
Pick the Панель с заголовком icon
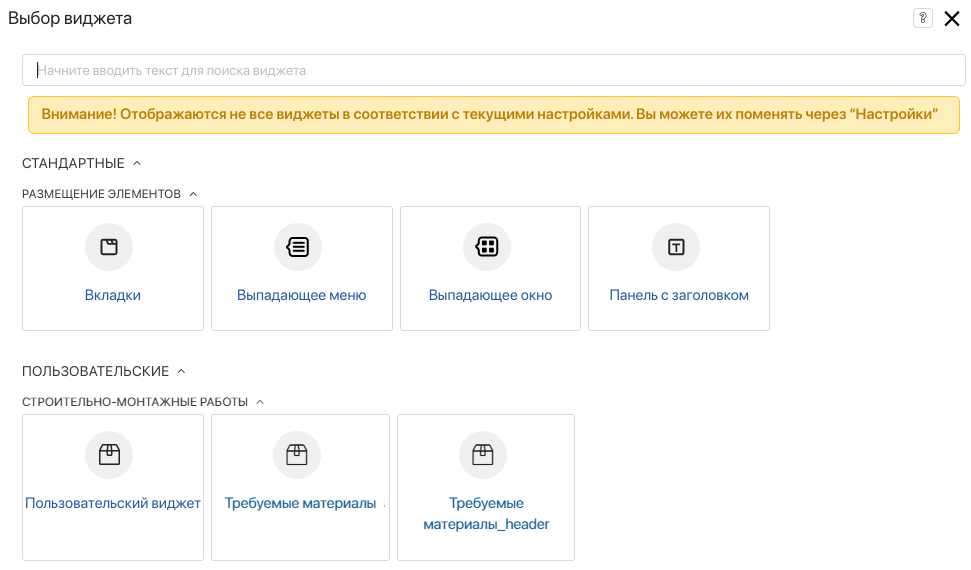[676, 247]
